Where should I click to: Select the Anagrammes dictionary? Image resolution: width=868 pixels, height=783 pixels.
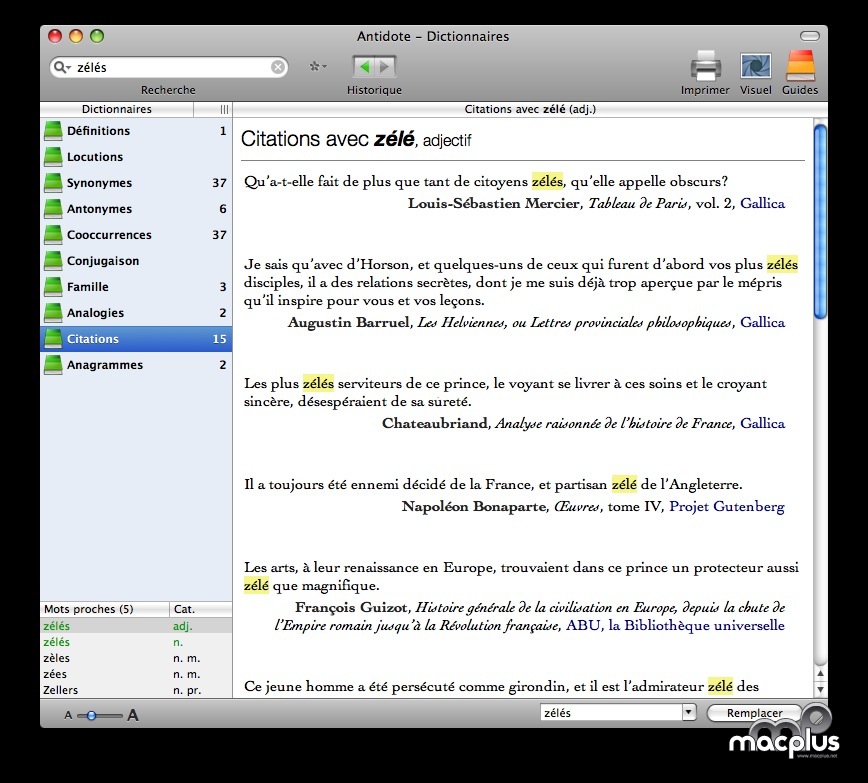coord(136,365)
